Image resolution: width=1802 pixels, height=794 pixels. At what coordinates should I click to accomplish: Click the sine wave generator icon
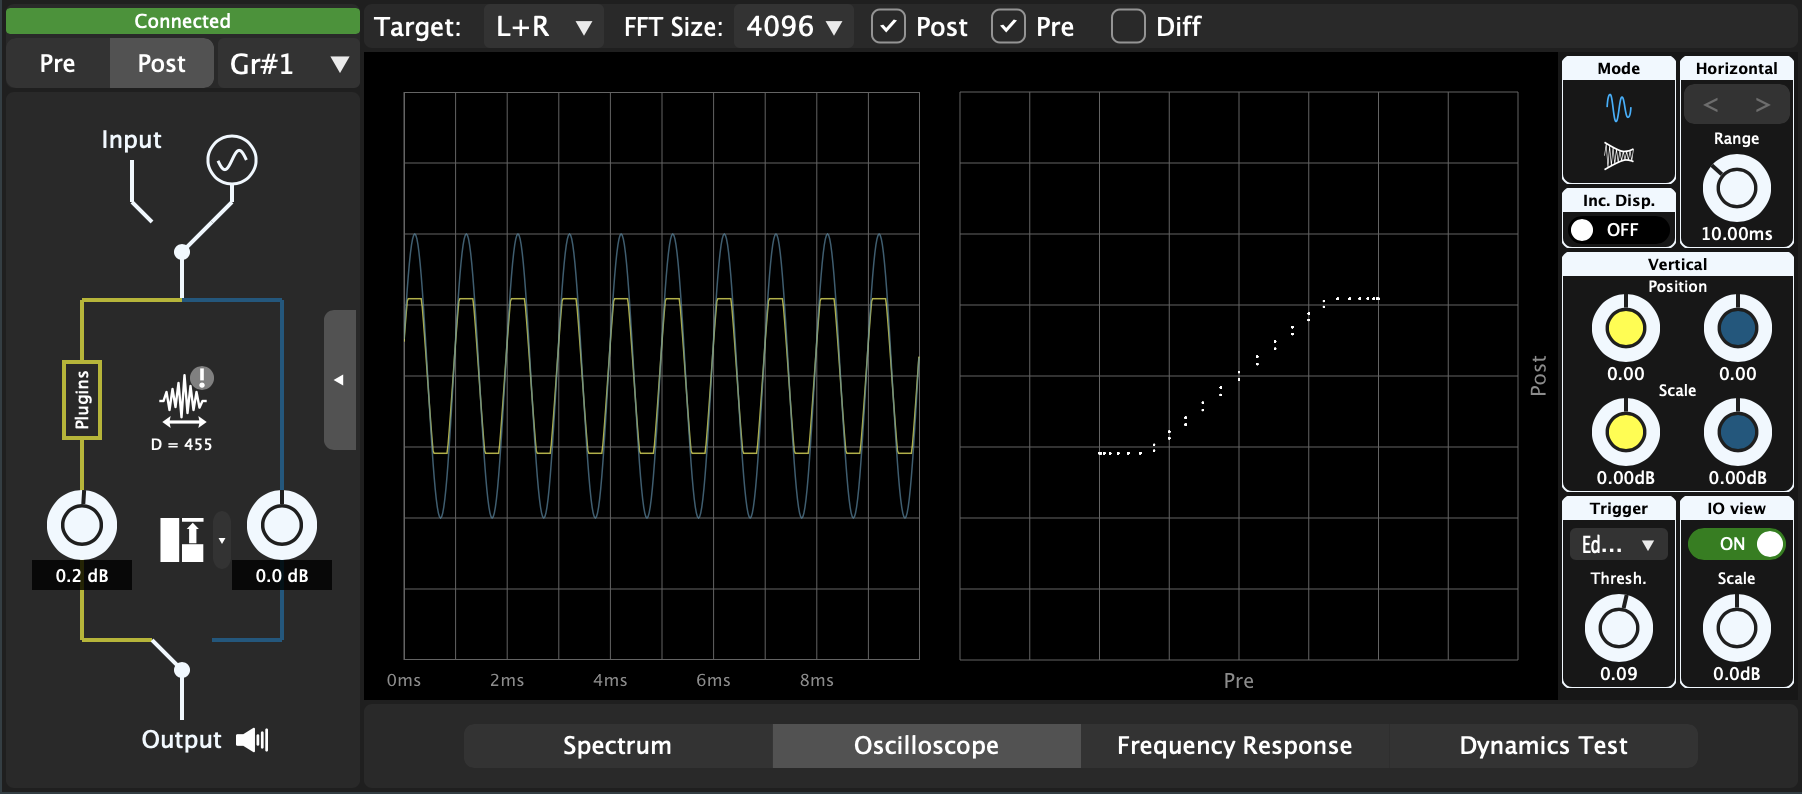click(232, 160)
